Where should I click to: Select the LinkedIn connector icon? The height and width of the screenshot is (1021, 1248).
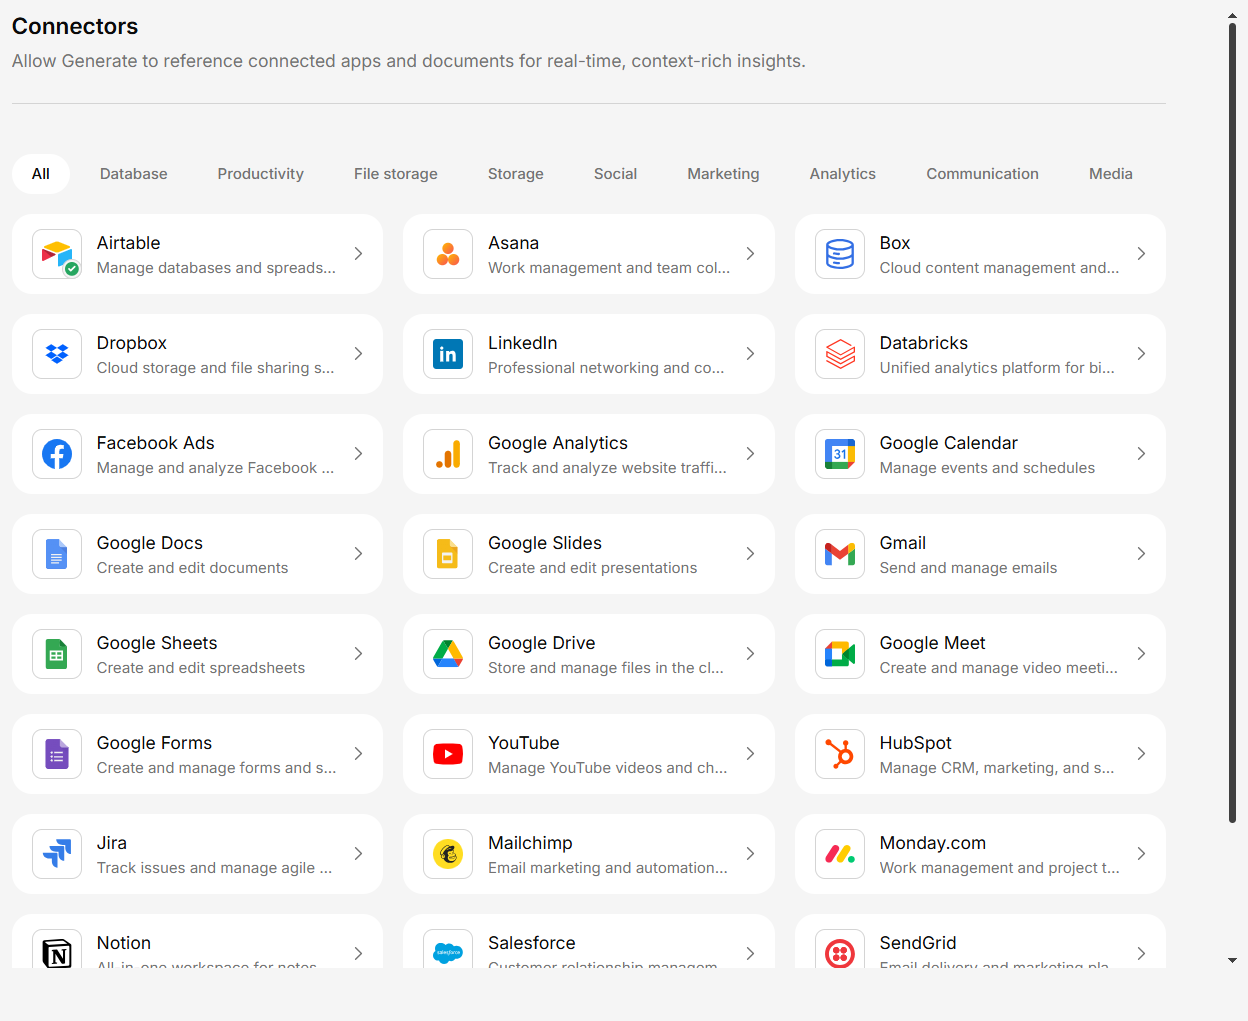[x=448, y=354]
